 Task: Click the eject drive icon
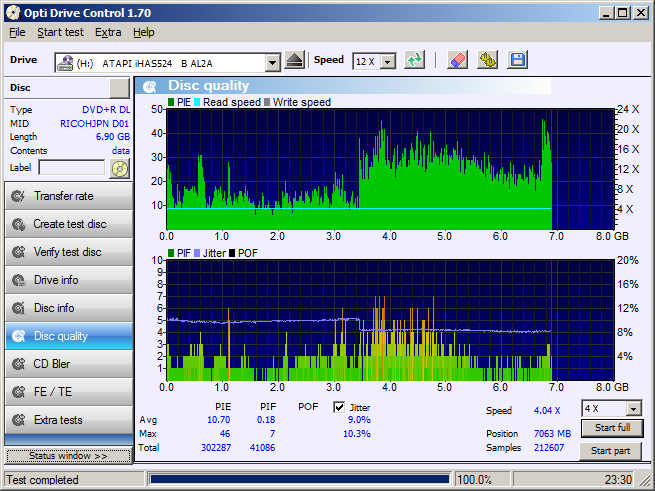pos(294,61)
